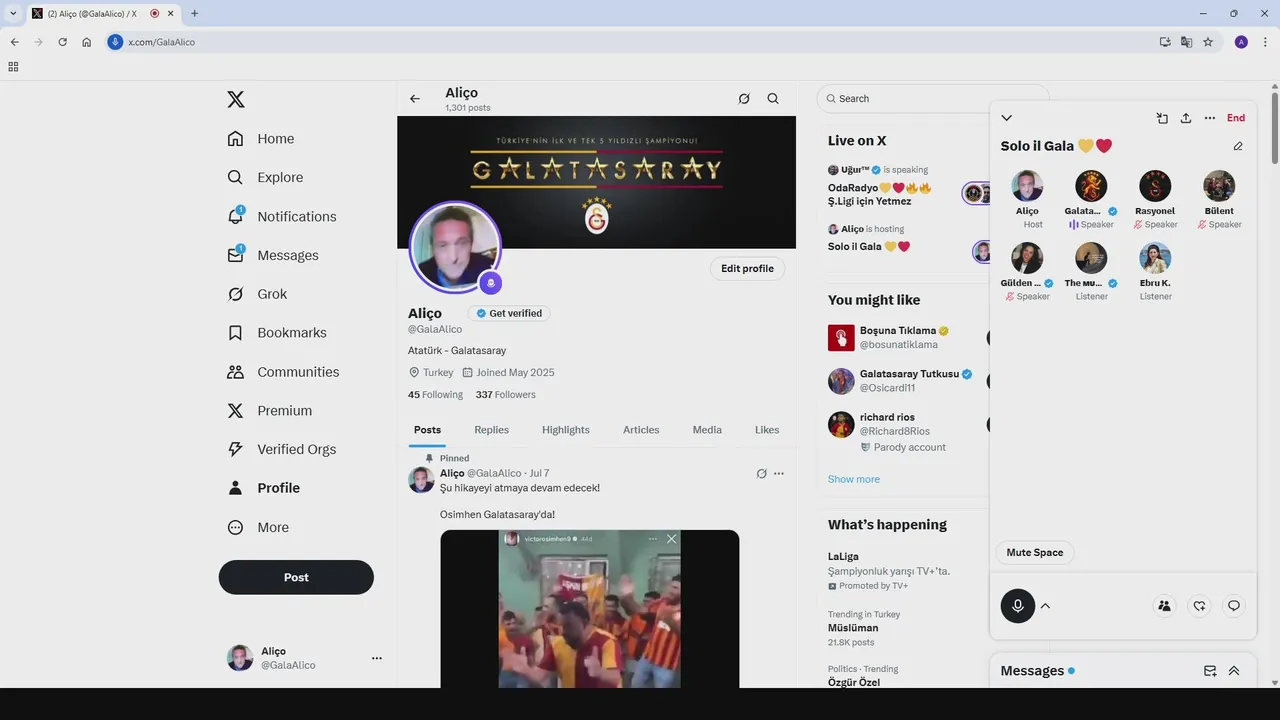
Task: Click the X logo in the sidebar
Action: pos(236,99)
